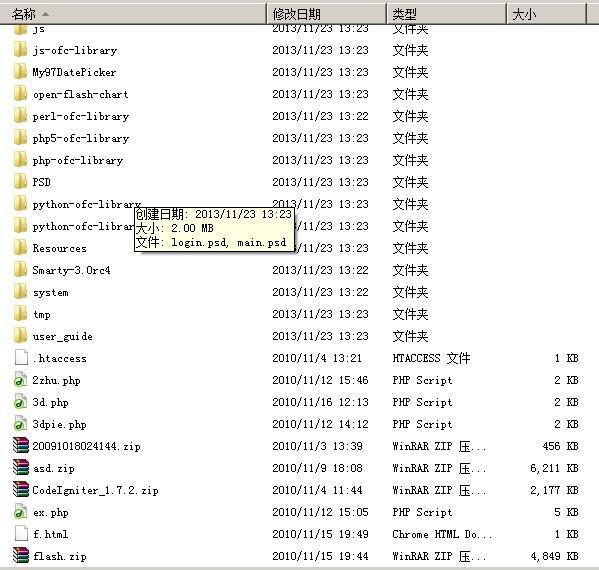Select the CodeIgniter_1.7.2.zip archive icon
Viewport: 599px width, 570px height.
(21, 490)
